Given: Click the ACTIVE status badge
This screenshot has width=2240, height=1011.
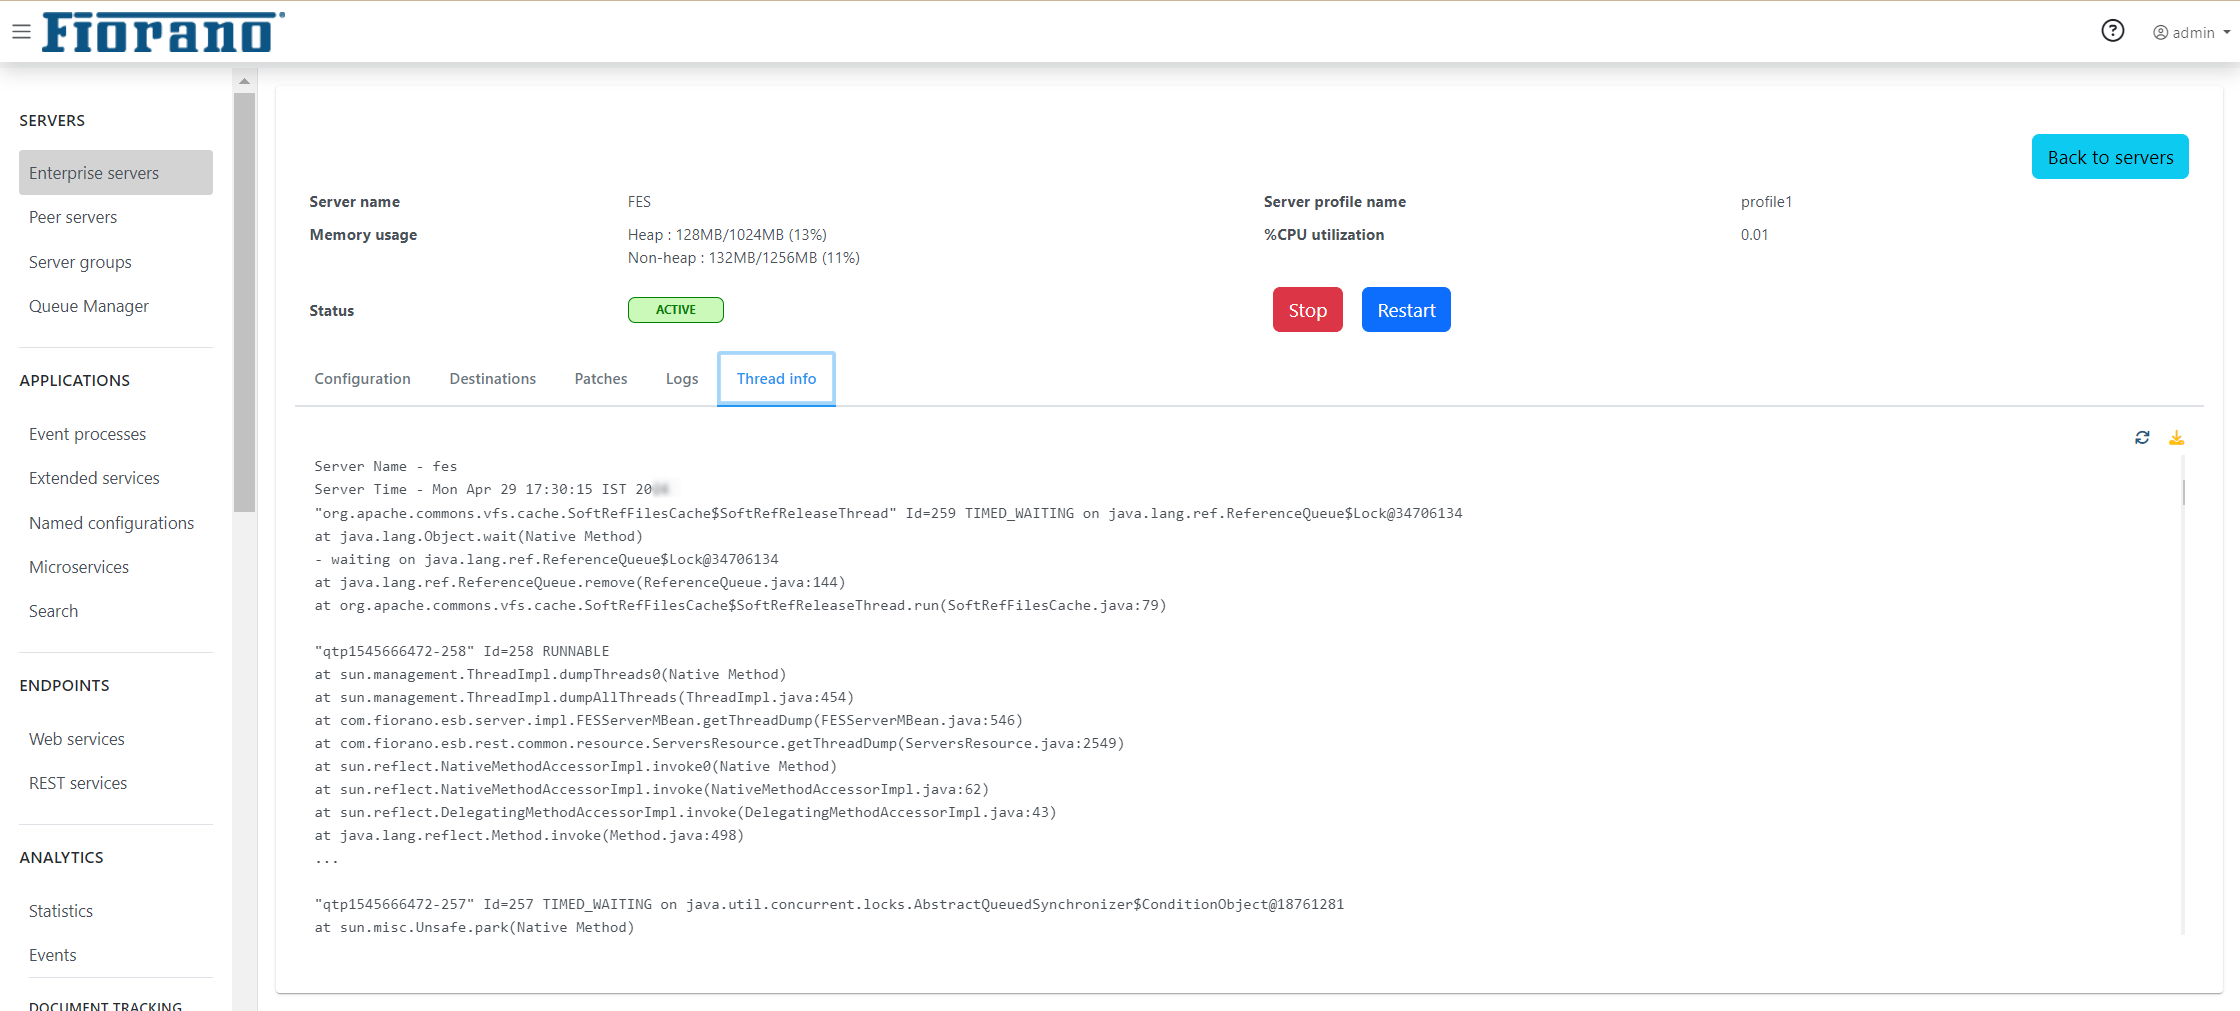Looking at the screenshot, I should (676, 310).
